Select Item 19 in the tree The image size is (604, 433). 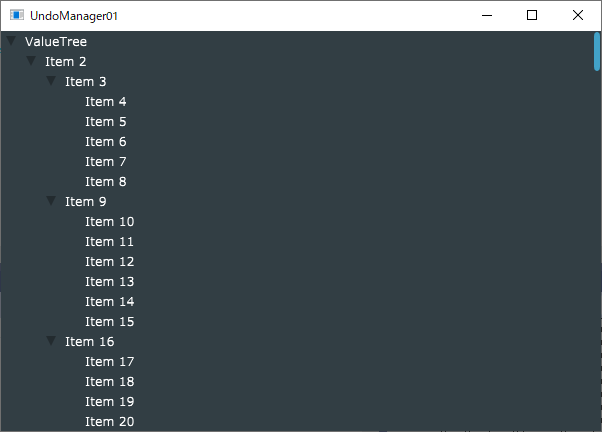click(x=109, y=402)
